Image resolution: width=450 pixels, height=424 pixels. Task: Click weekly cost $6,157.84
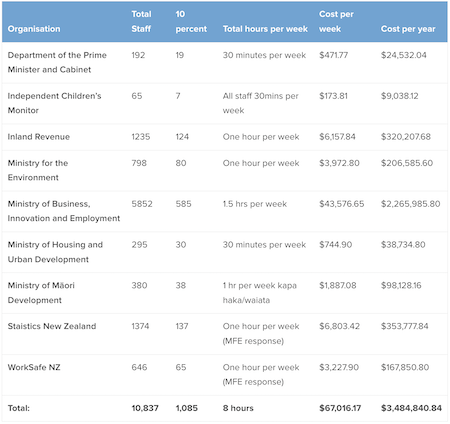point(337,137)
